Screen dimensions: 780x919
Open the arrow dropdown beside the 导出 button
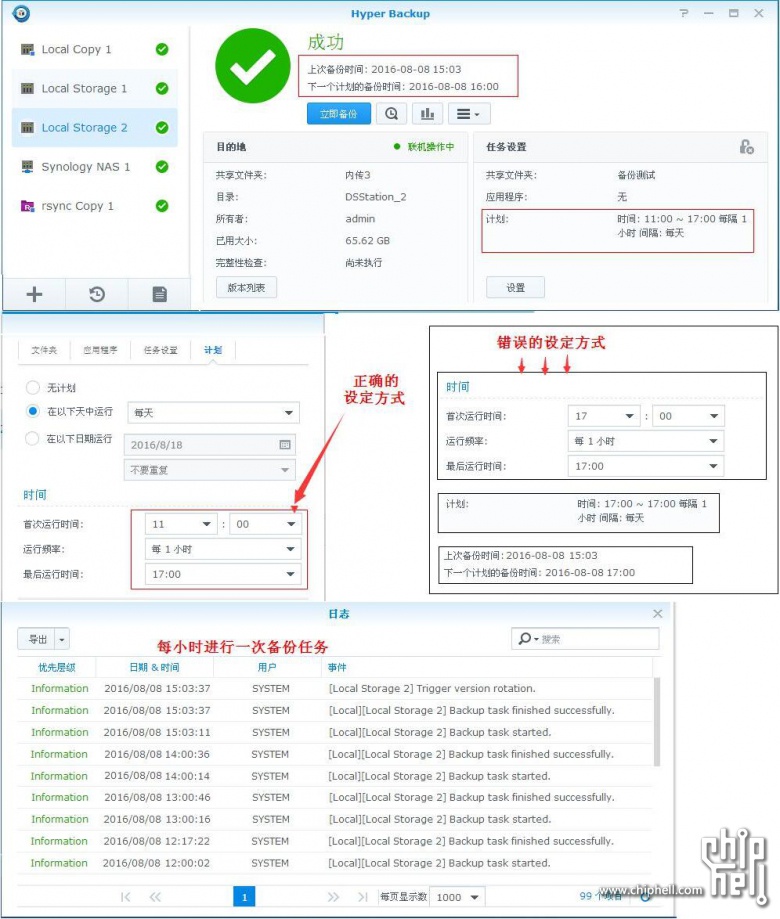pos(62,639)
